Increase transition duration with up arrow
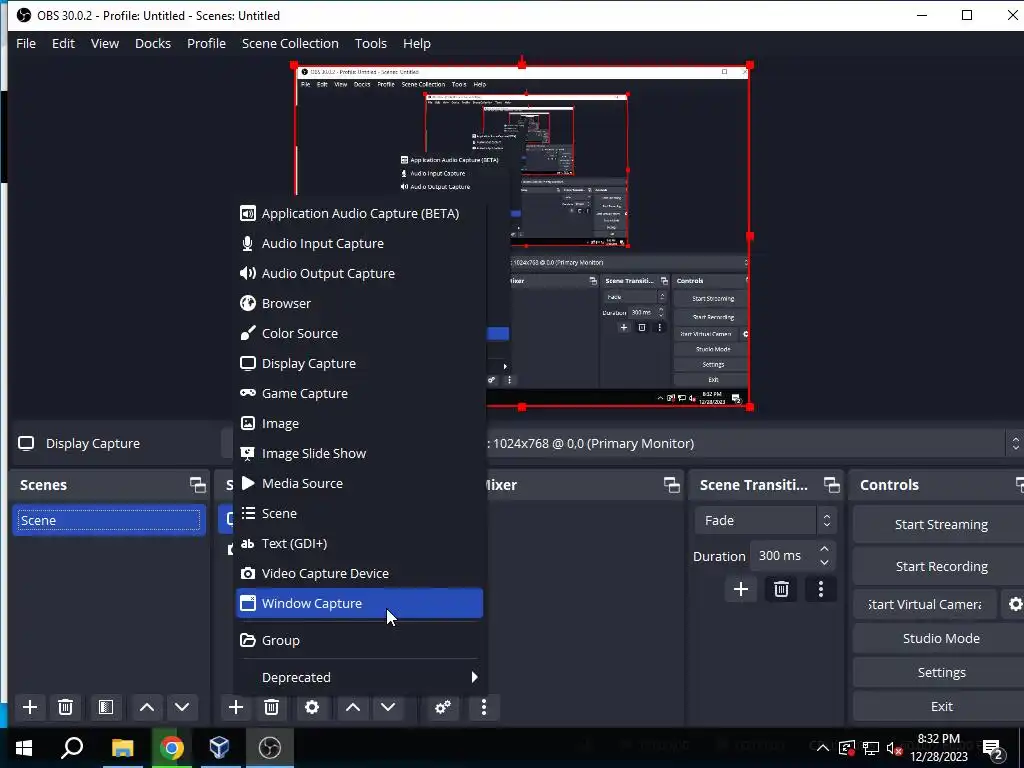This screenshot has height=768, width=1024. [x=824, y=549]
